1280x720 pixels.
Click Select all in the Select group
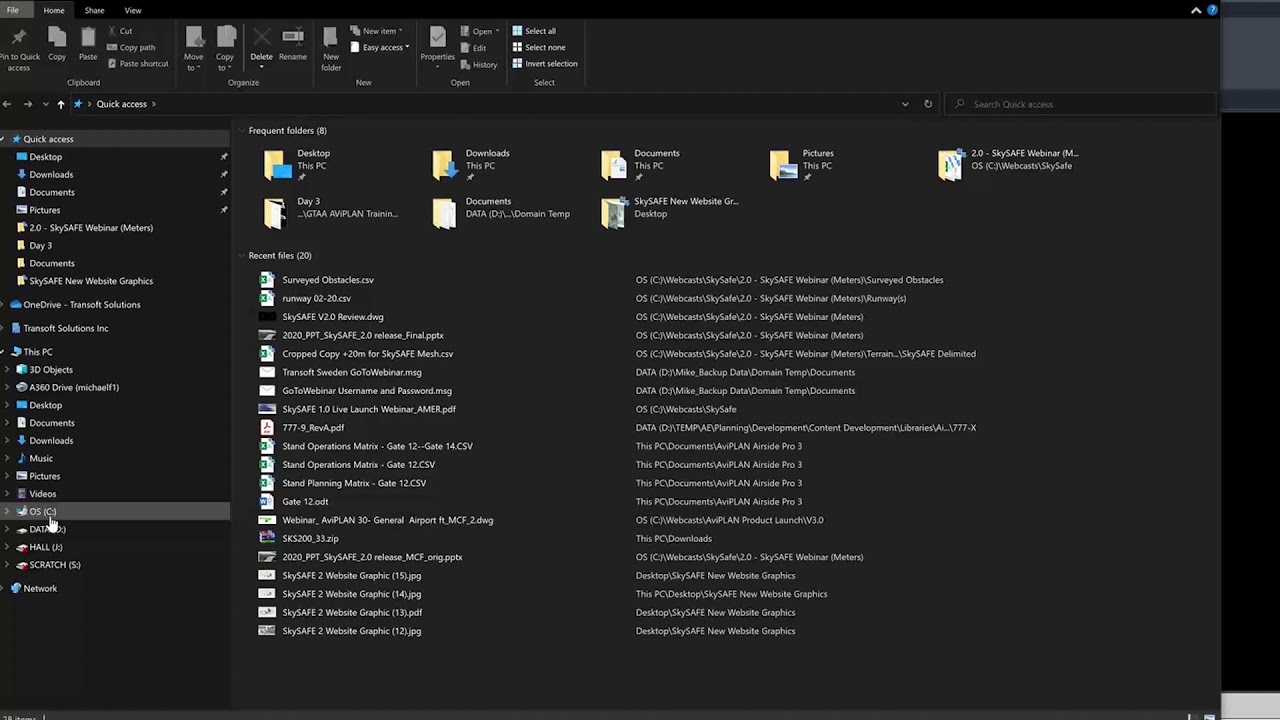[534, 31]
